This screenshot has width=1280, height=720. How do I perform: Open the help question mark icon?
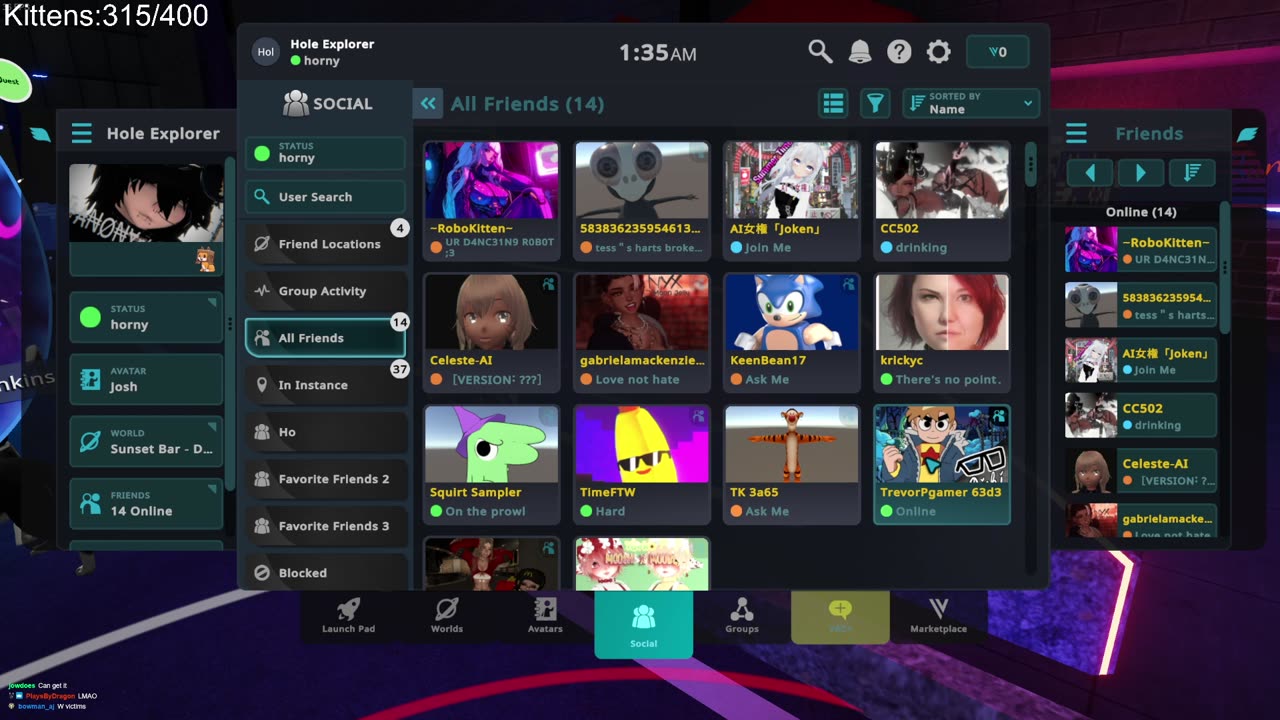899,52
